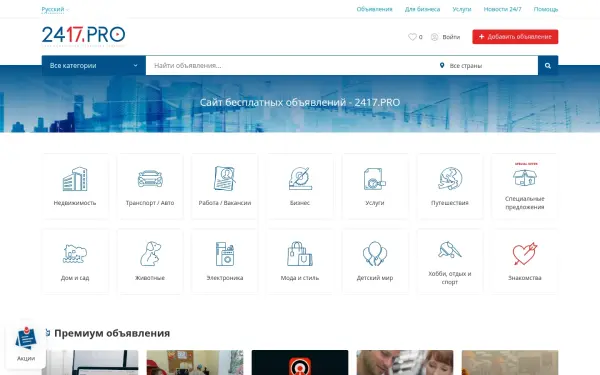The height and width of the screenshot is (375, 600).
Task: Click the user profile icon beside Войти
Action: click(x=434, y=37)
